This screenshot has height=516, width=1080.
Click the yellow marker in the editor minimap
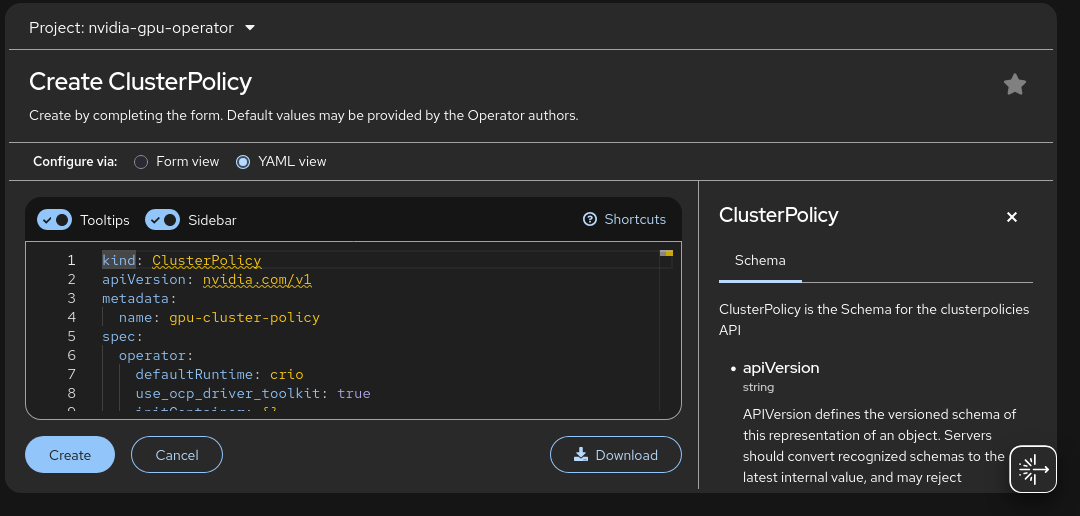(666, 254)
